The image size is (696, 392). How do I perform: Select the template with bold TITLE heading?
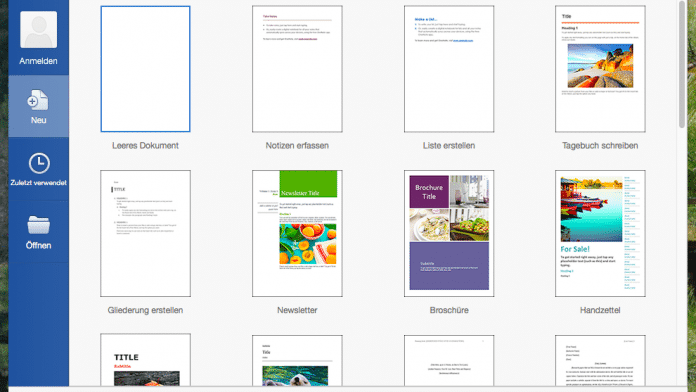point(146,360)
